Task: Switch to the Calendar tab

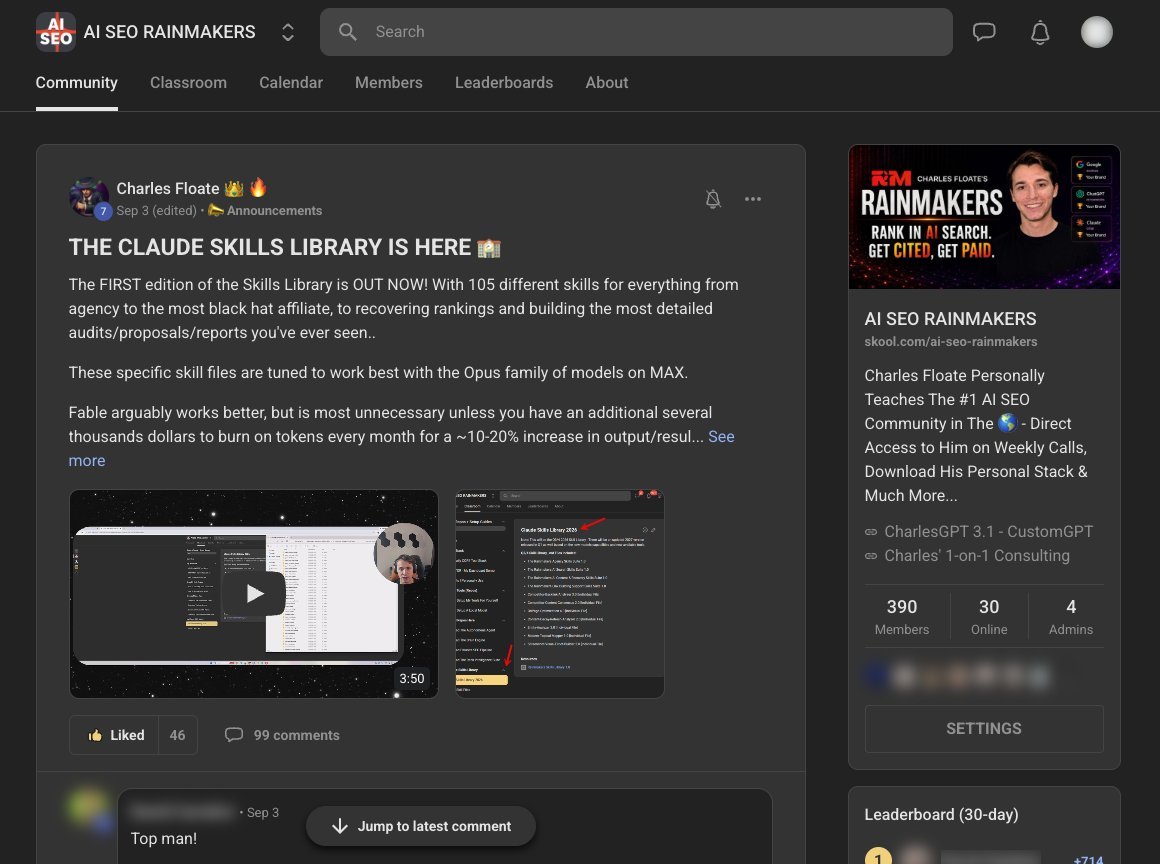Action: (x=291, y=83)
